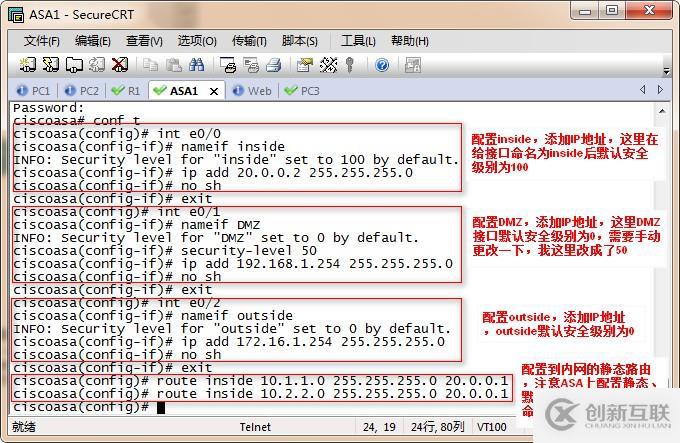Viewport: 680px width, 443px height.
Task: Click the 'ip add 20.0.0.2' line
Action: 213,173
